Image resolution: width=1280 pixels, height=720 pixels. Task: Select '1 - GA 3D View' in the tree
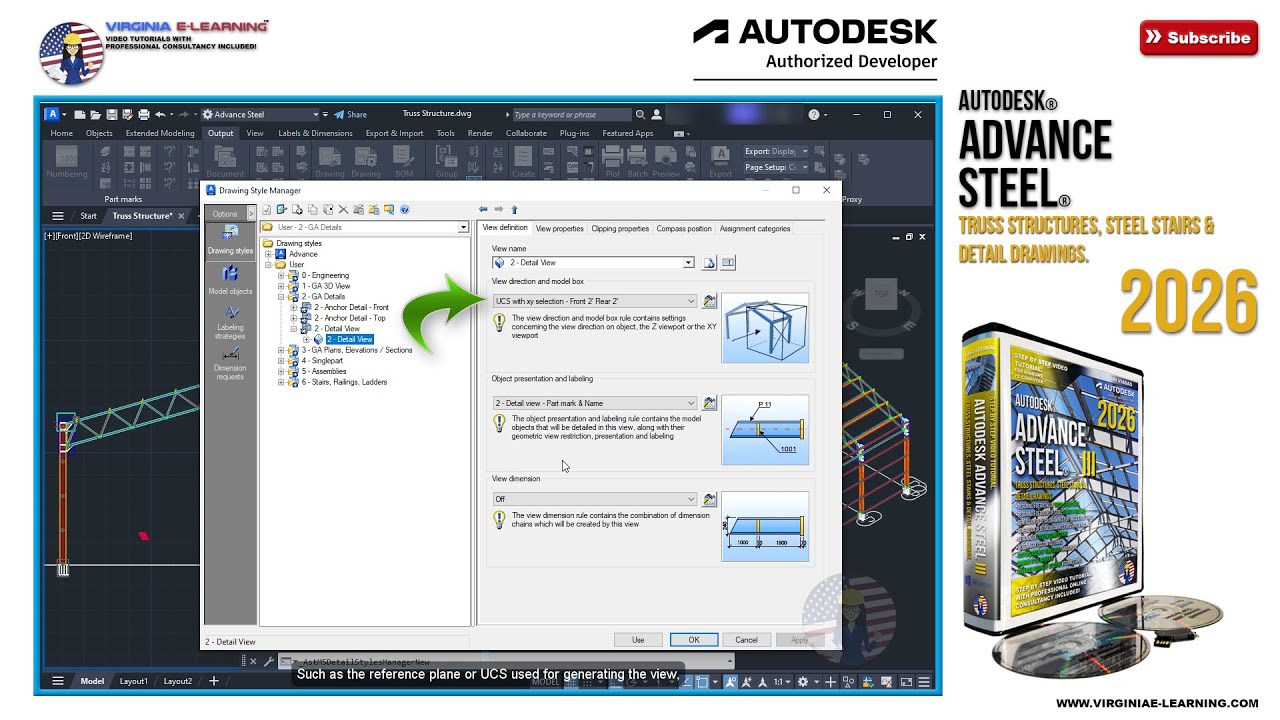coord(326,286)
